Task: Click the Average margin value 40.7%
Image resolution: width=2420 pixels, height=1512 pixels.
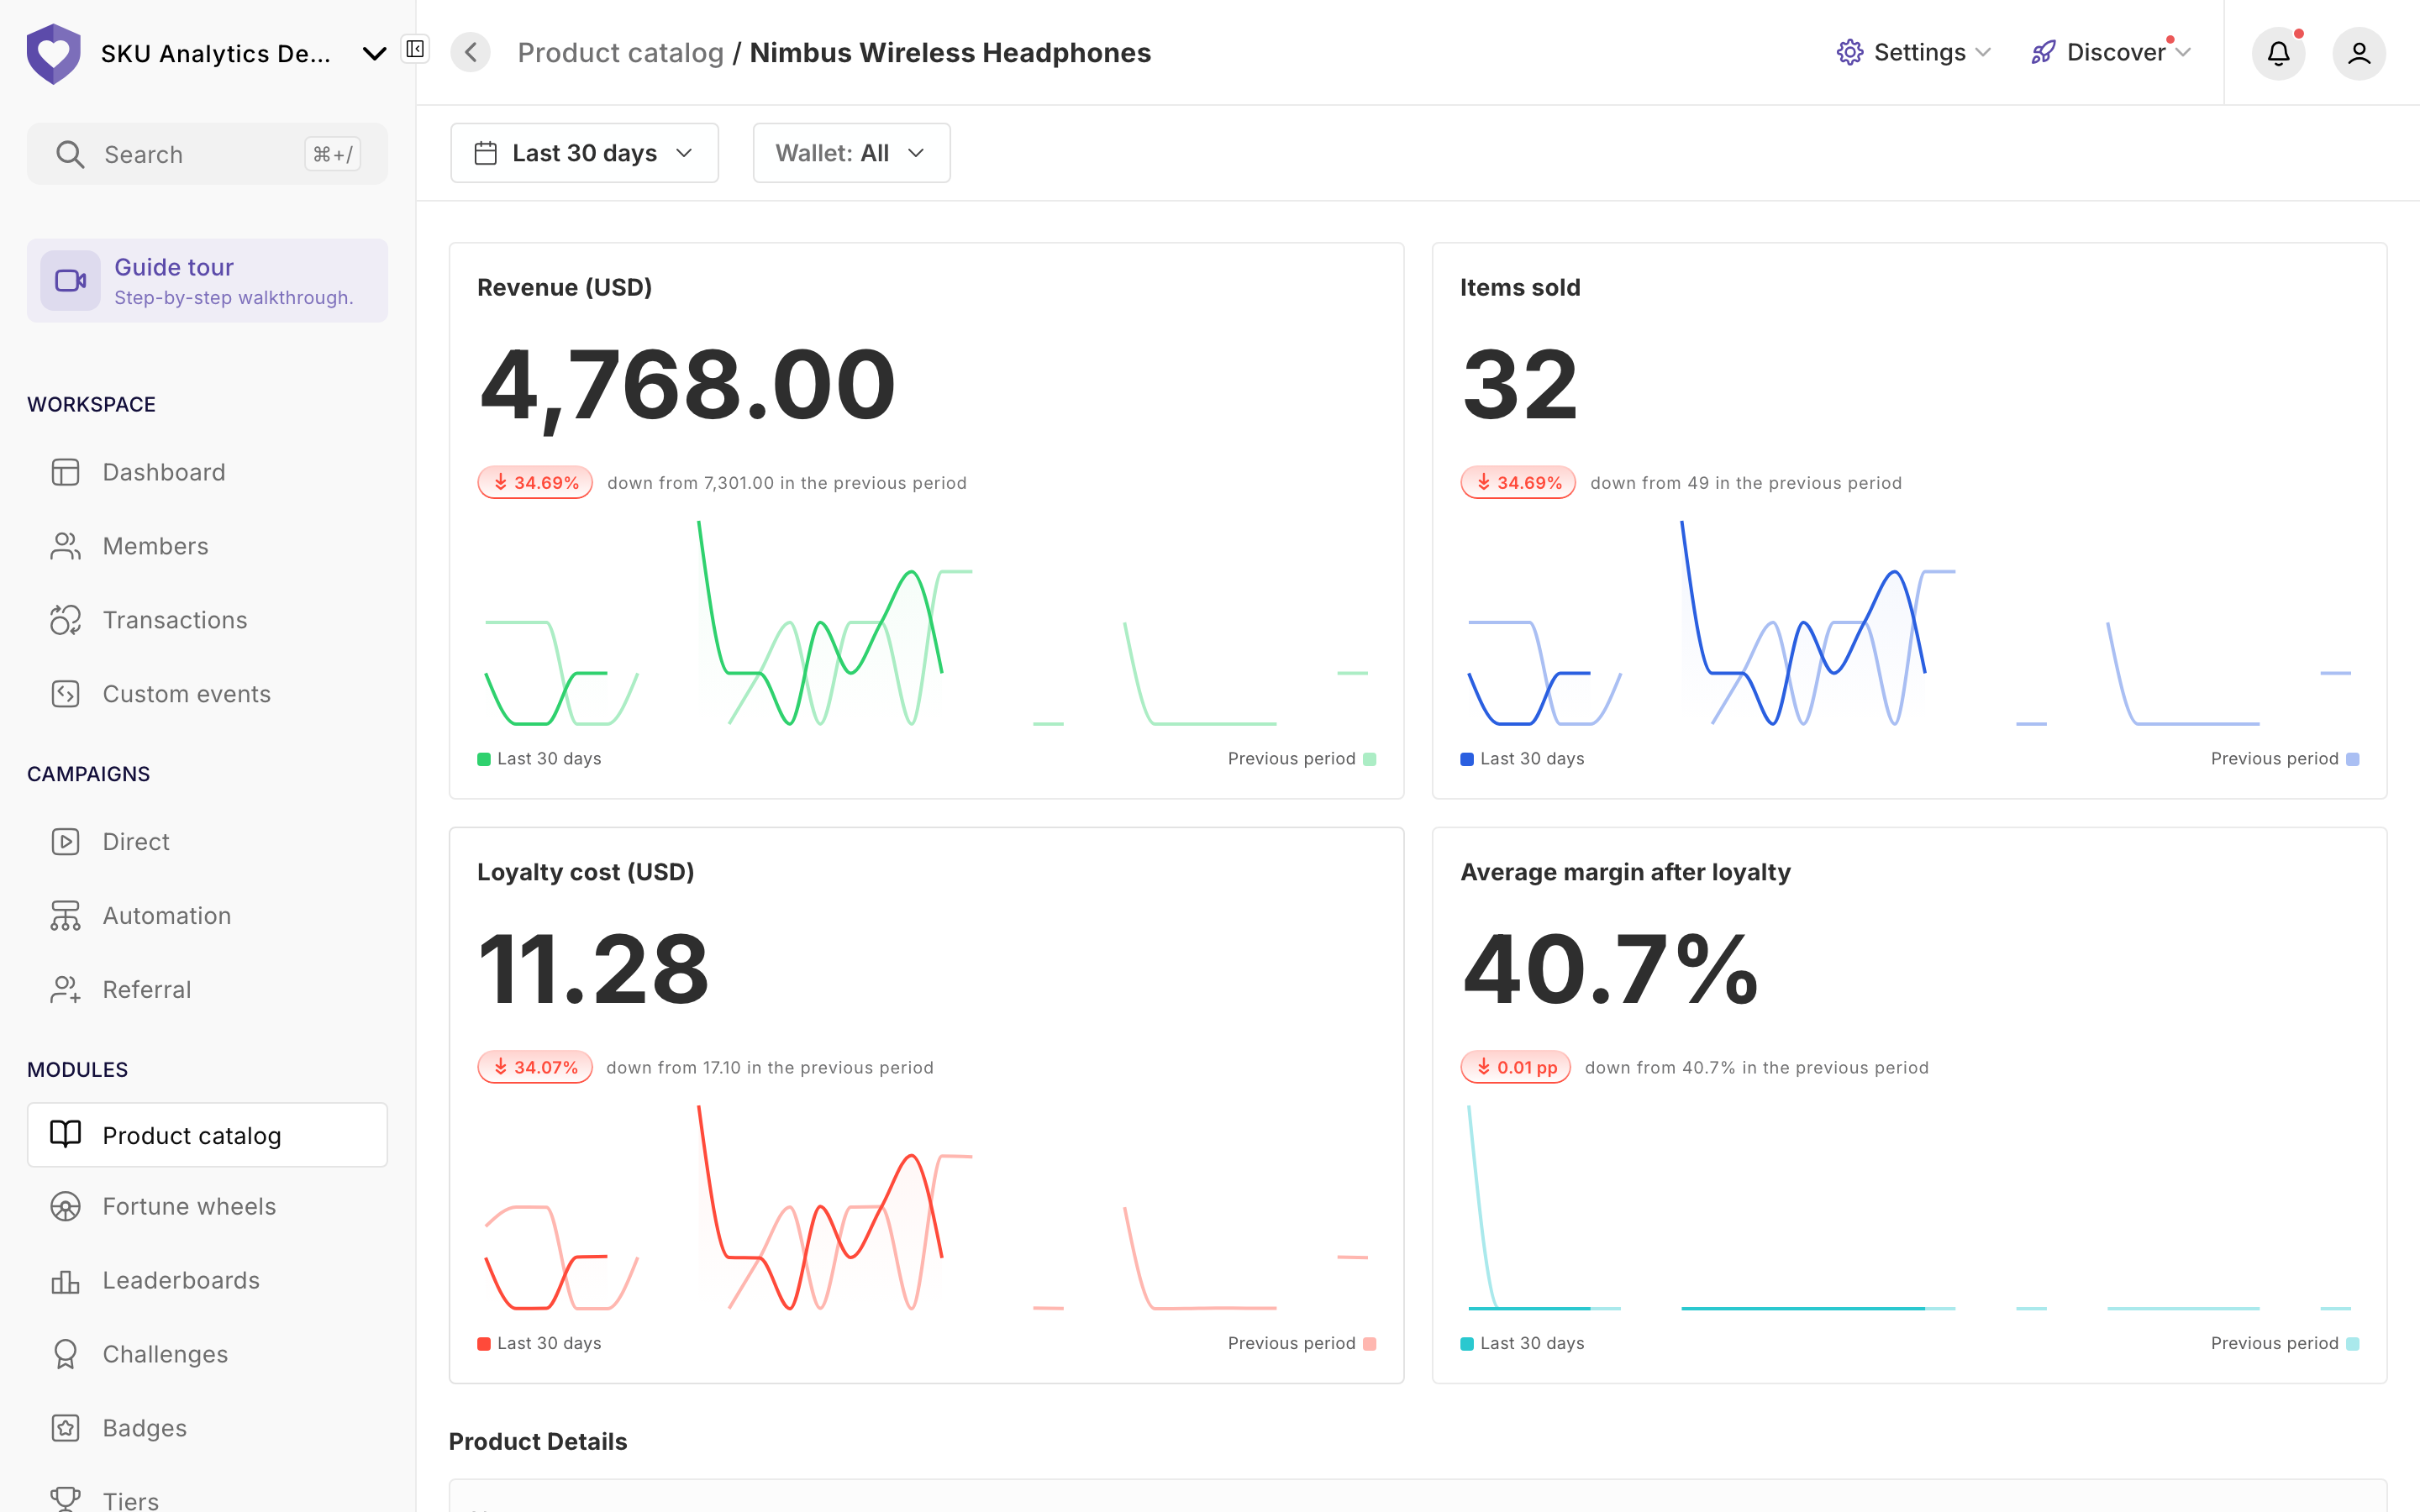Action: 1610,969
